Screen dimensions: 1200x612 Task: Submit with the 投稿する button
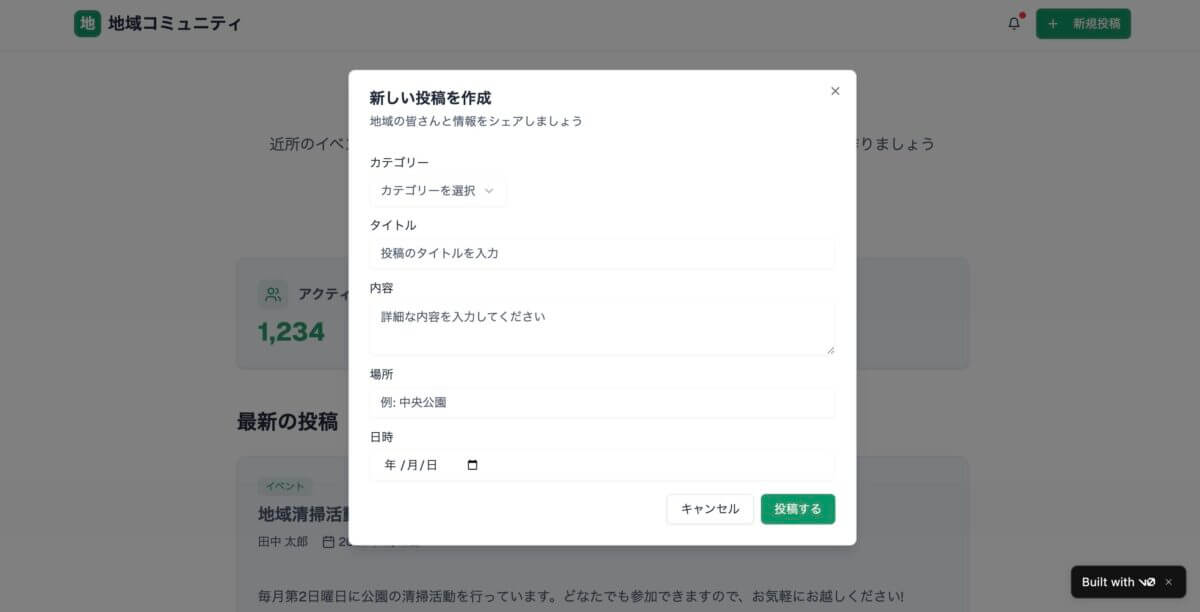pos(797,509)
